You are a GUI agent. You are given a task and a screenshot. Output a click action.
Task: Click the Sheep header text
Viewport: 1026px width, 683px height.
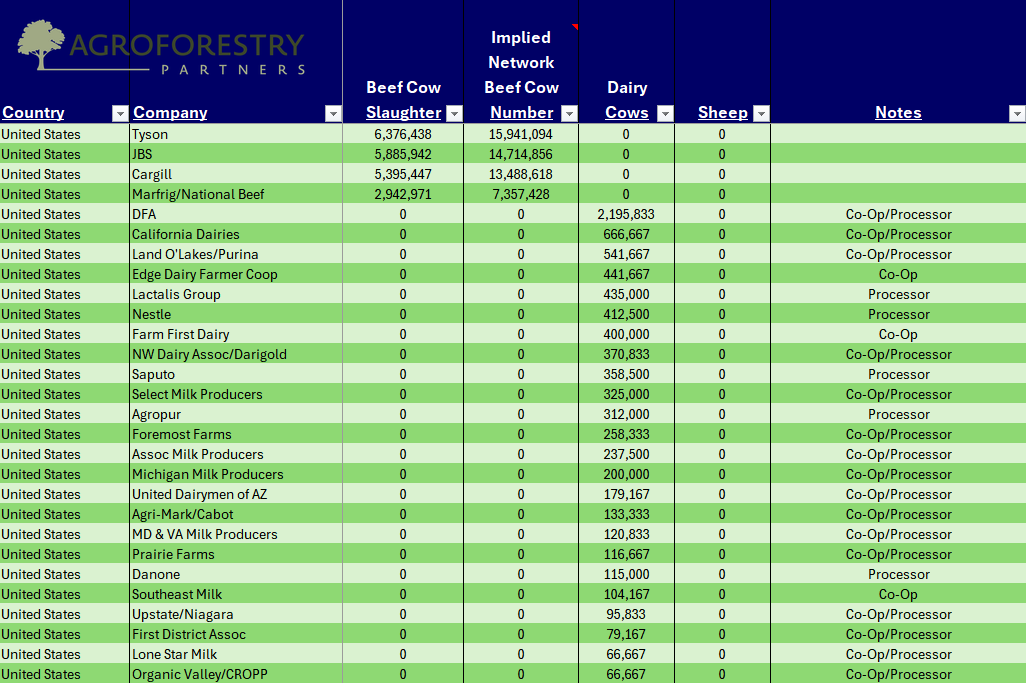[722, 113]
